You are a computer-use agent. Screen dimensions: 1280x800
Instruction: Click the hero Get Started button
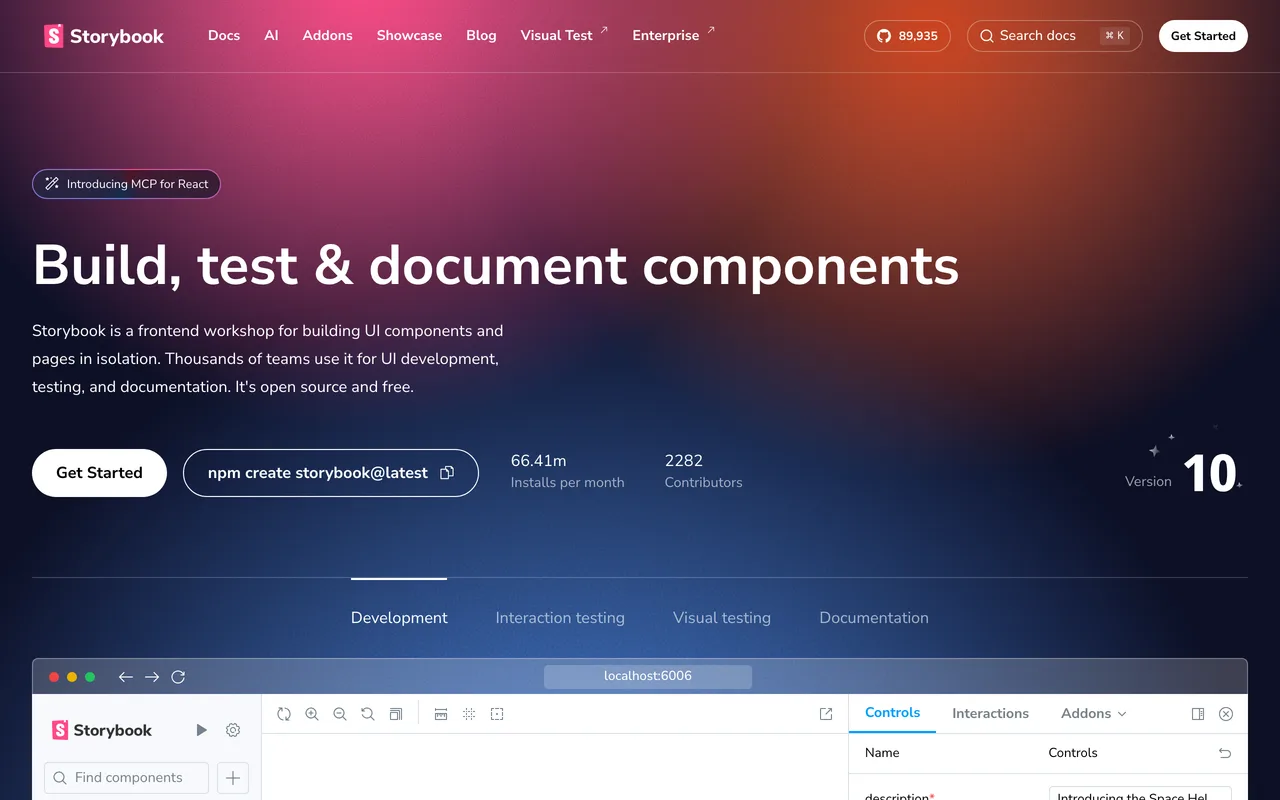[x=99, y=473]
